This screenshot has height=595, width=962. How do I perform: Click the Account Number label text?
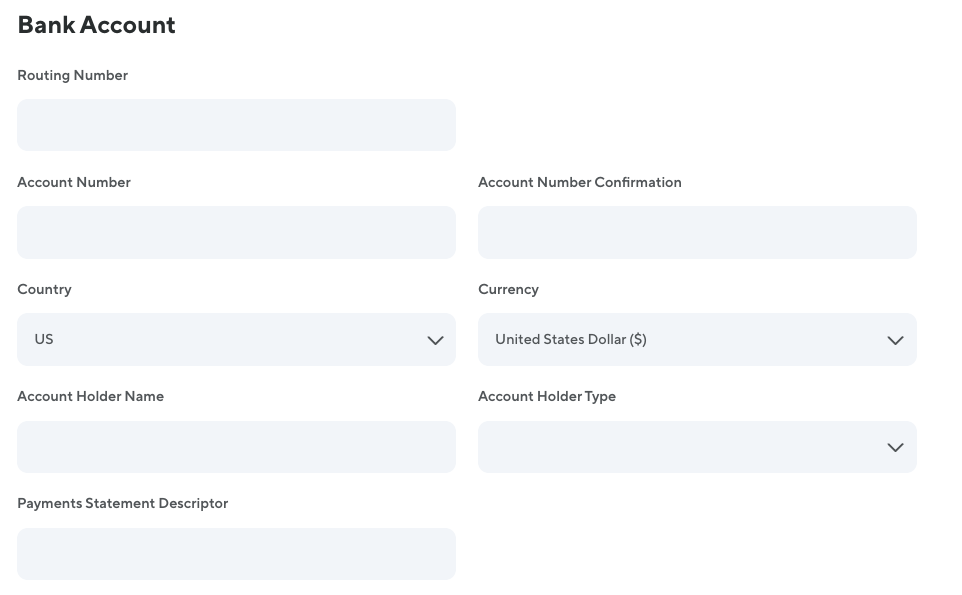point(74,182)
